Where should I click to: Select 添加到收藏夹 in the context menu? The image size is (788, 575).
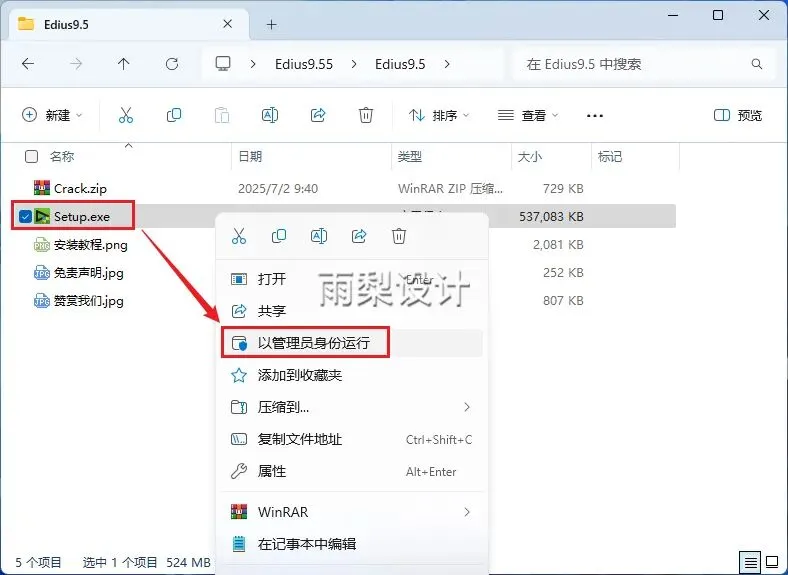point(352,375)
